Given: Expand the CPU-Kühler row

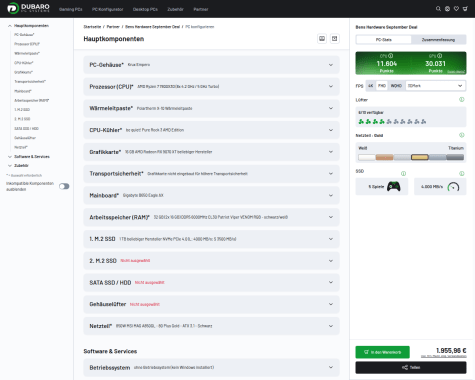Looking at the screenshot, I should pyautogui.click(x=211, y=130).
